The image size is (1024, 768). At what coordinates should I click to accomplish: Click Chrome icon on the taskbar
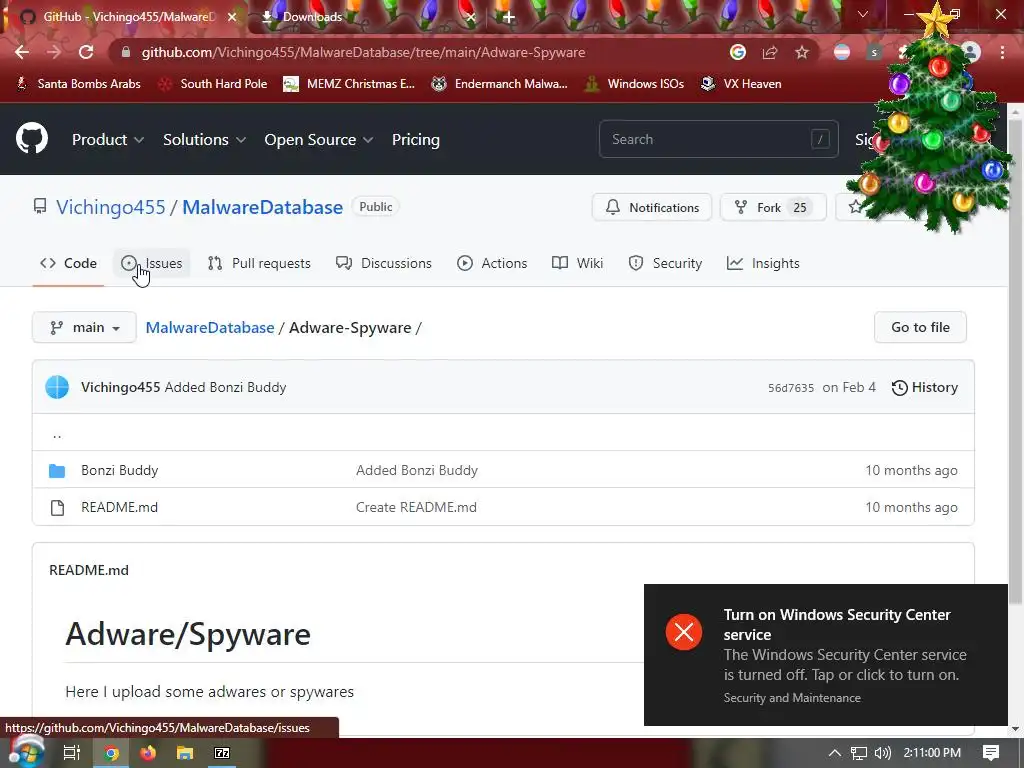111,753
